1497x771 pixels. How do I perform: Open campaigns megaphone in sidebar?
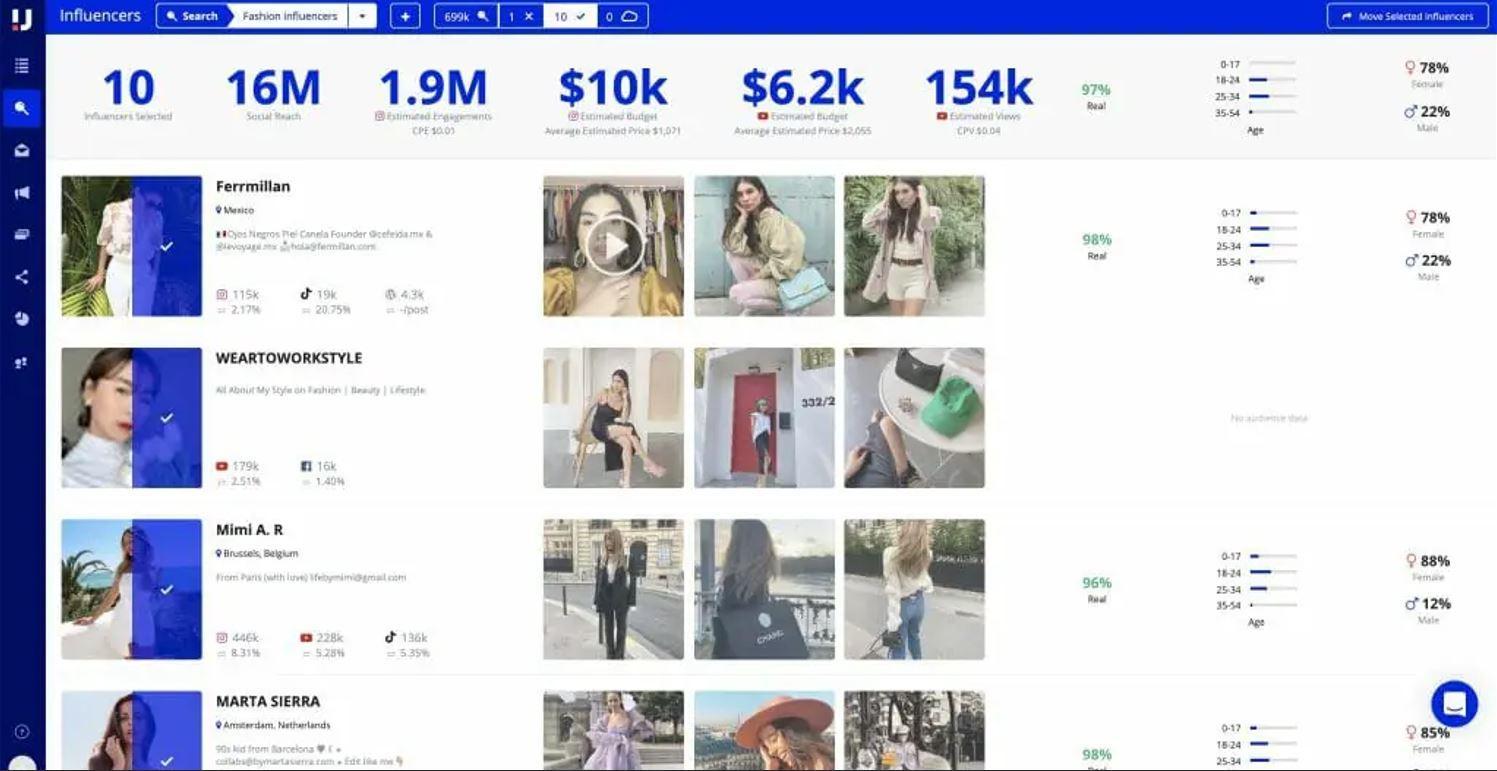[22, 193]
